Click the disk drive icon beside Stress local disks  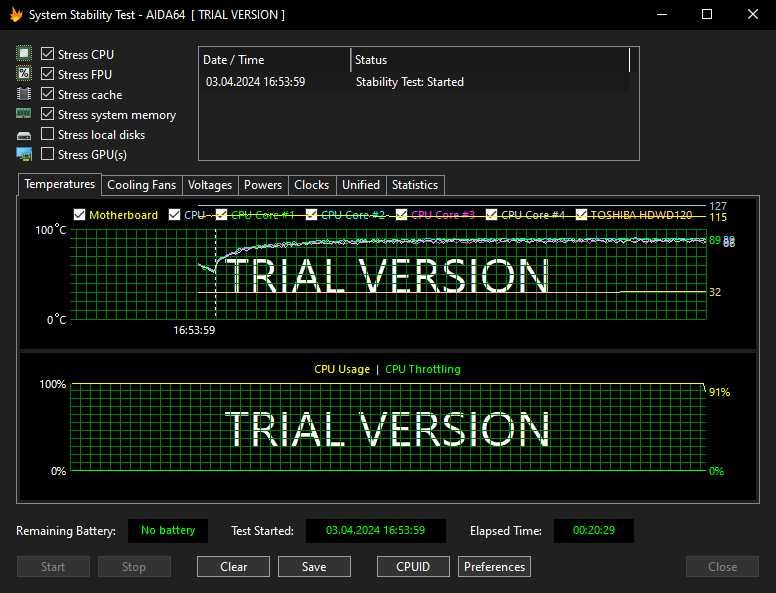coord(24,135)
